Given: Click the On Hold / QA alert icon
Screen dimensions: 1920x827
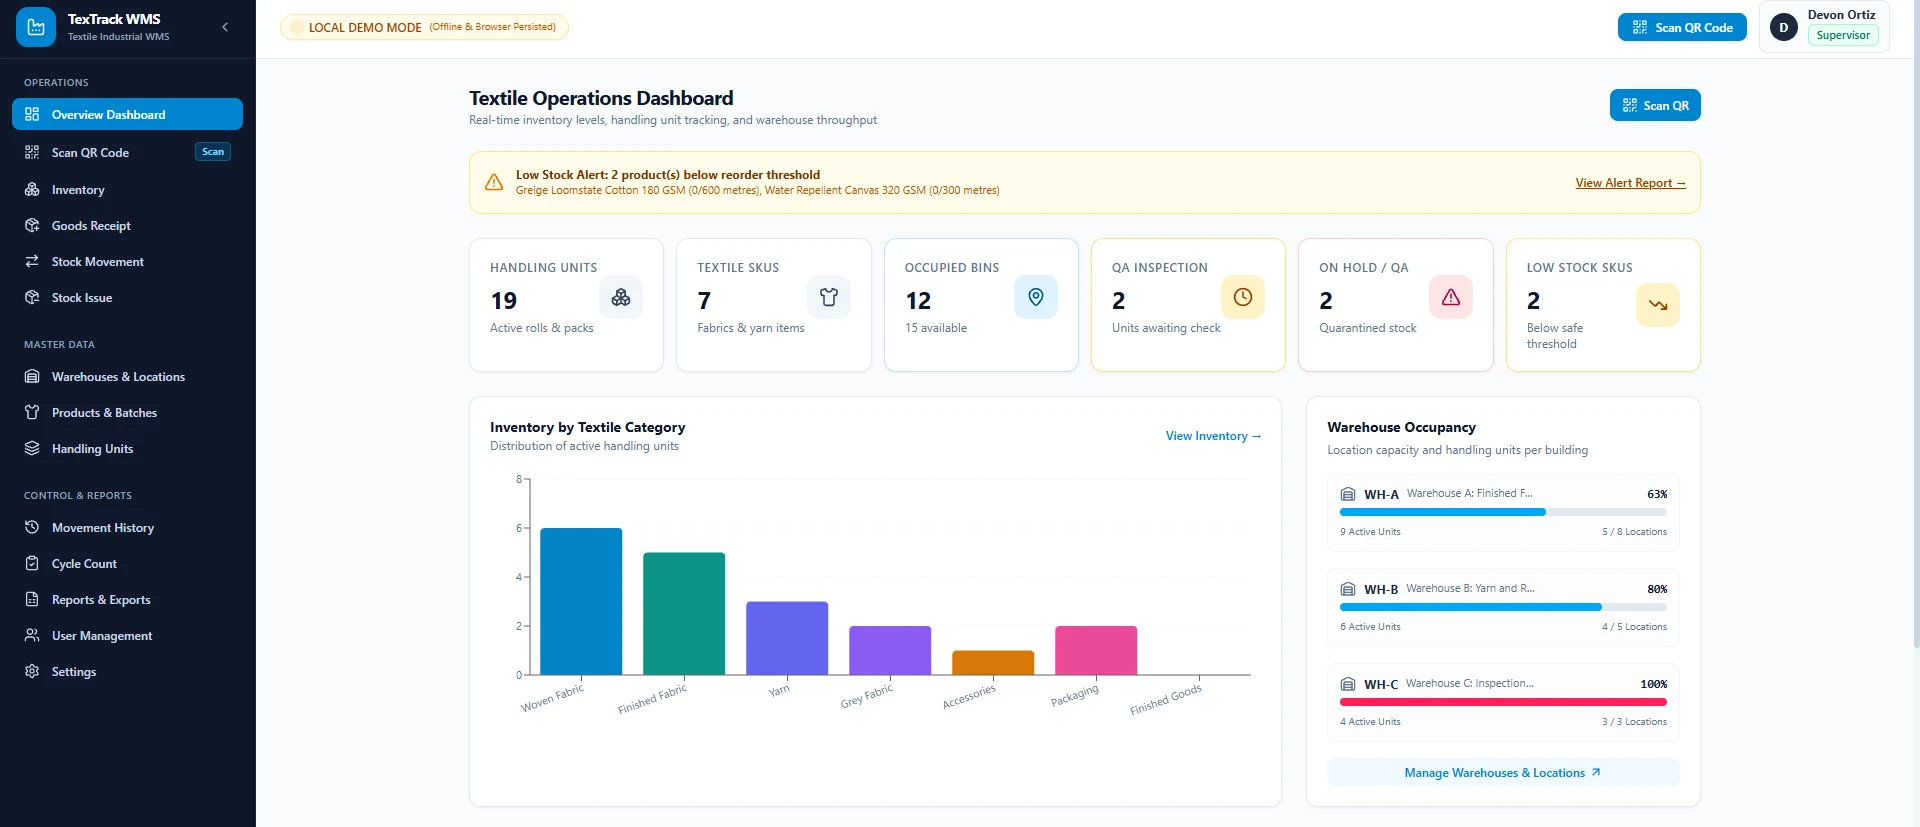Looking at the screenshot, I should pyautogui.click(x=1451, y=297).
